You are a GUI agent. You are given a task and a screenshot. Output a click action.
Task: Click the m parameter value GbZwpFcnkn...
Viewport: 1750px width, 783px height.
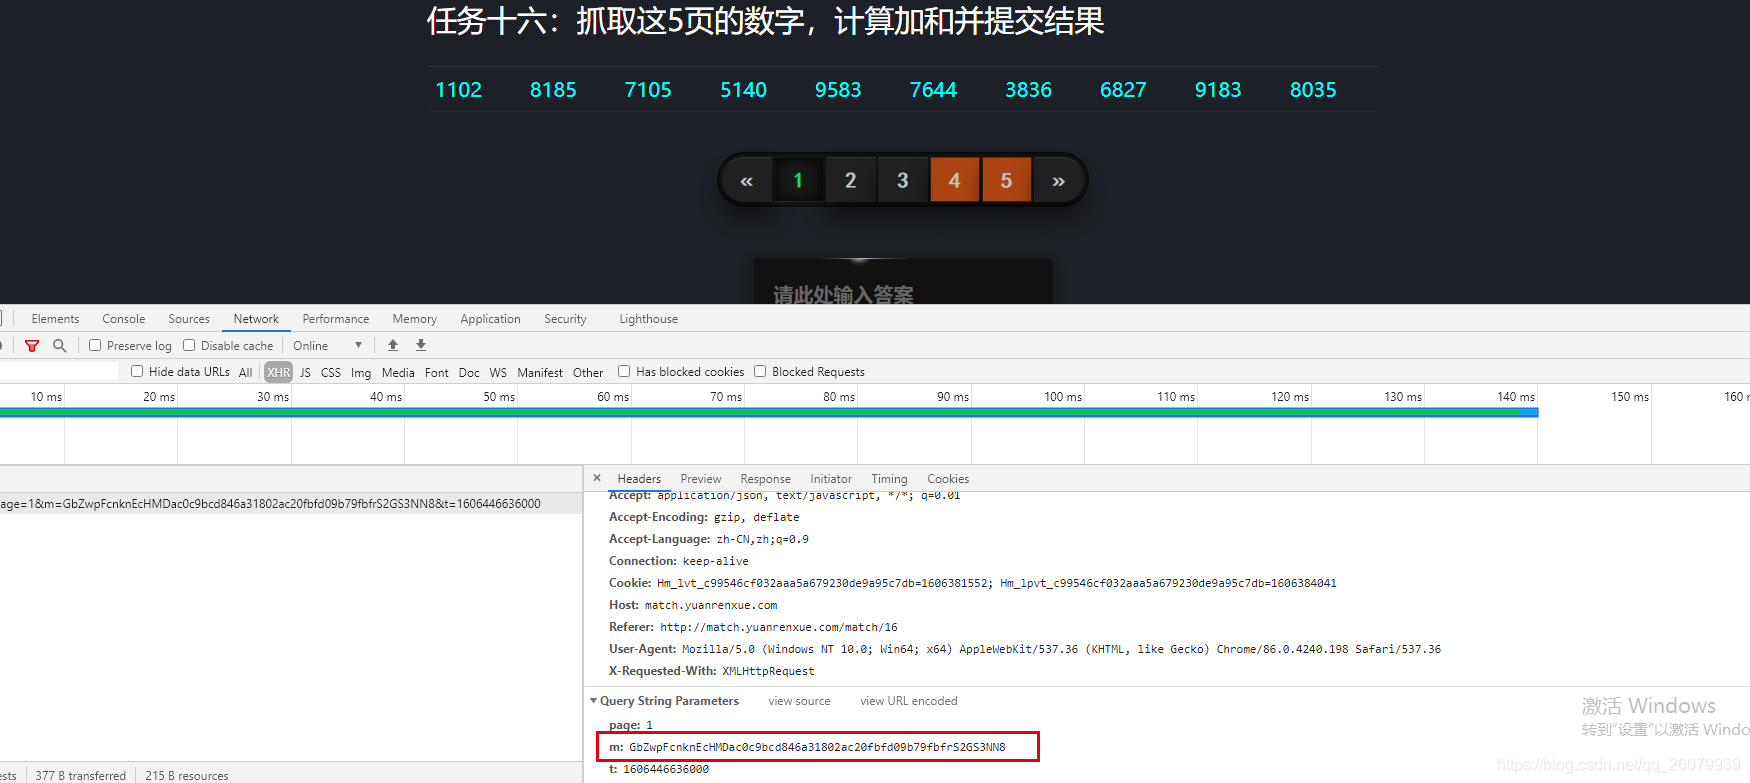[817, 747]
